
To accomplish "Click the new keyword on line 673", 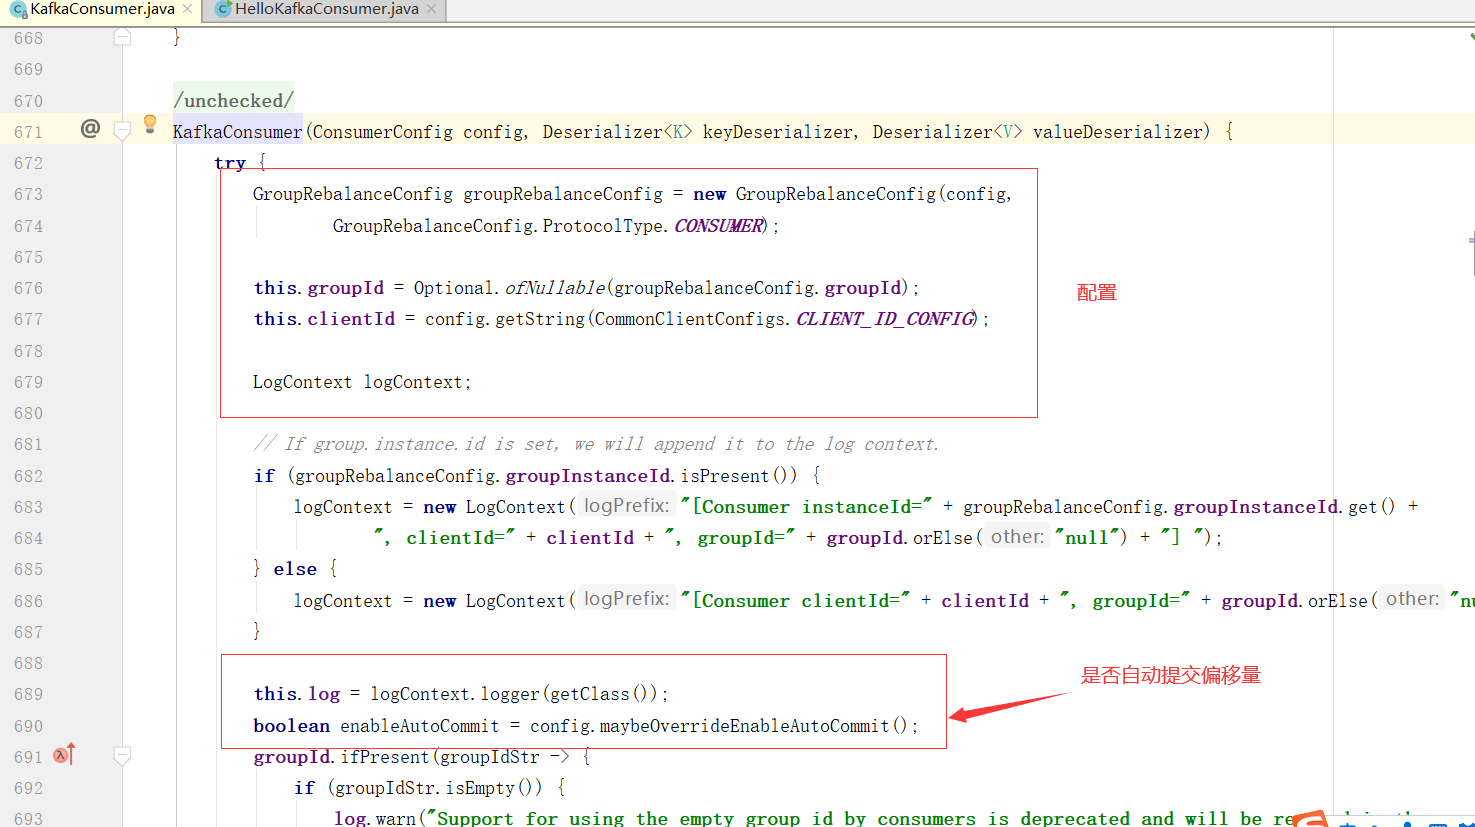I will tap(709, 194).
